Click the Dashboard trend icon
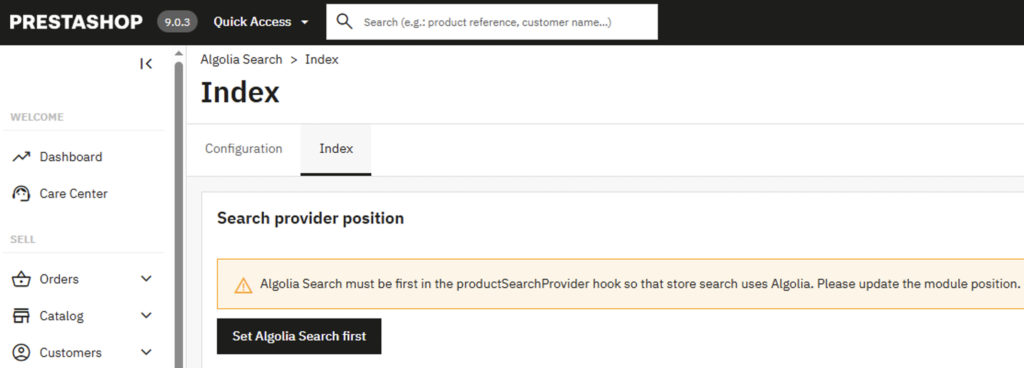1024x368 pixels. click(x=22, y=157)
